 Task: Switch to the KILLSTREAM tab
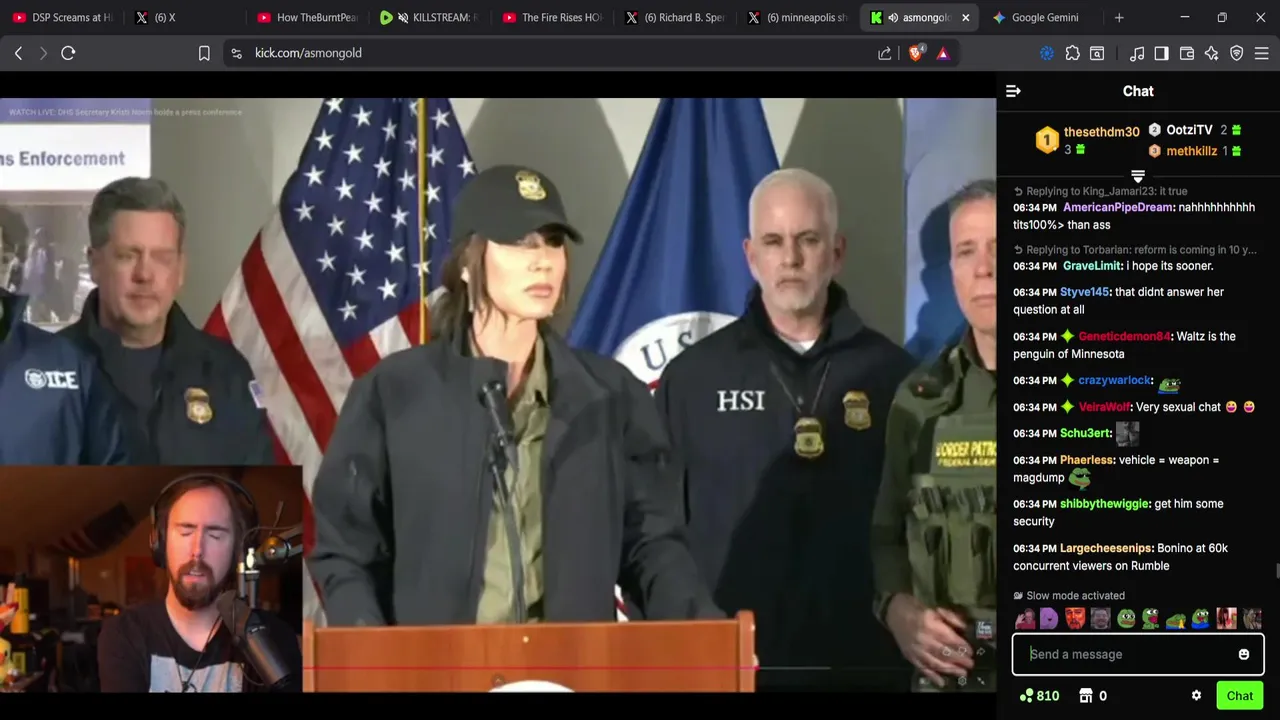[430, 17]
